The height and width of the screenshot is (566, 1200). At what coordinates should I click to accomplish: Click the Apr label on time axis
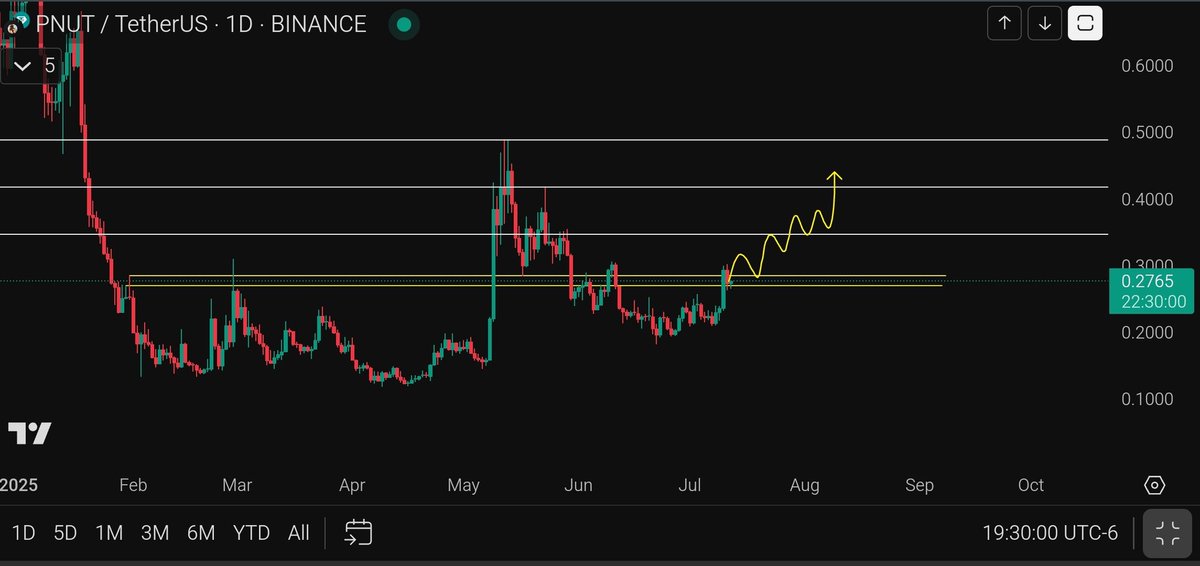point(352,485)
